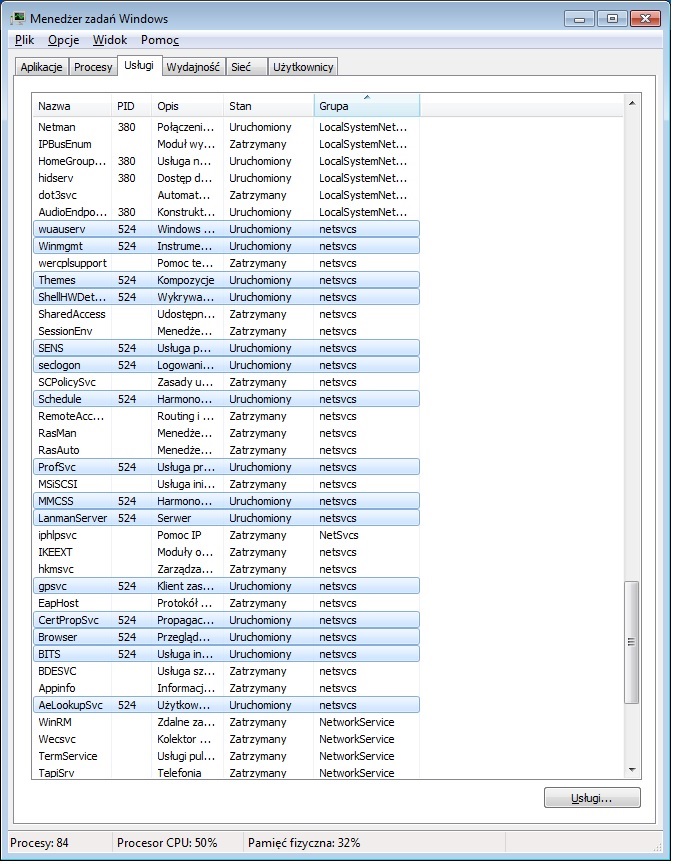Select the gpsvc service row
Viewport: 674px width, 864px height.
226,586
